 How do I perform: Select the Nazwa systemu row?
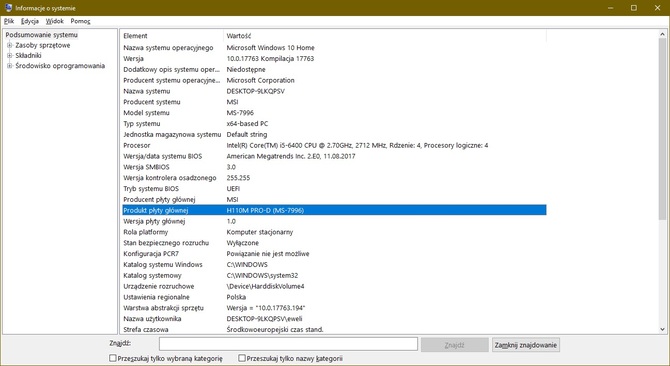(x=334, y=91)
